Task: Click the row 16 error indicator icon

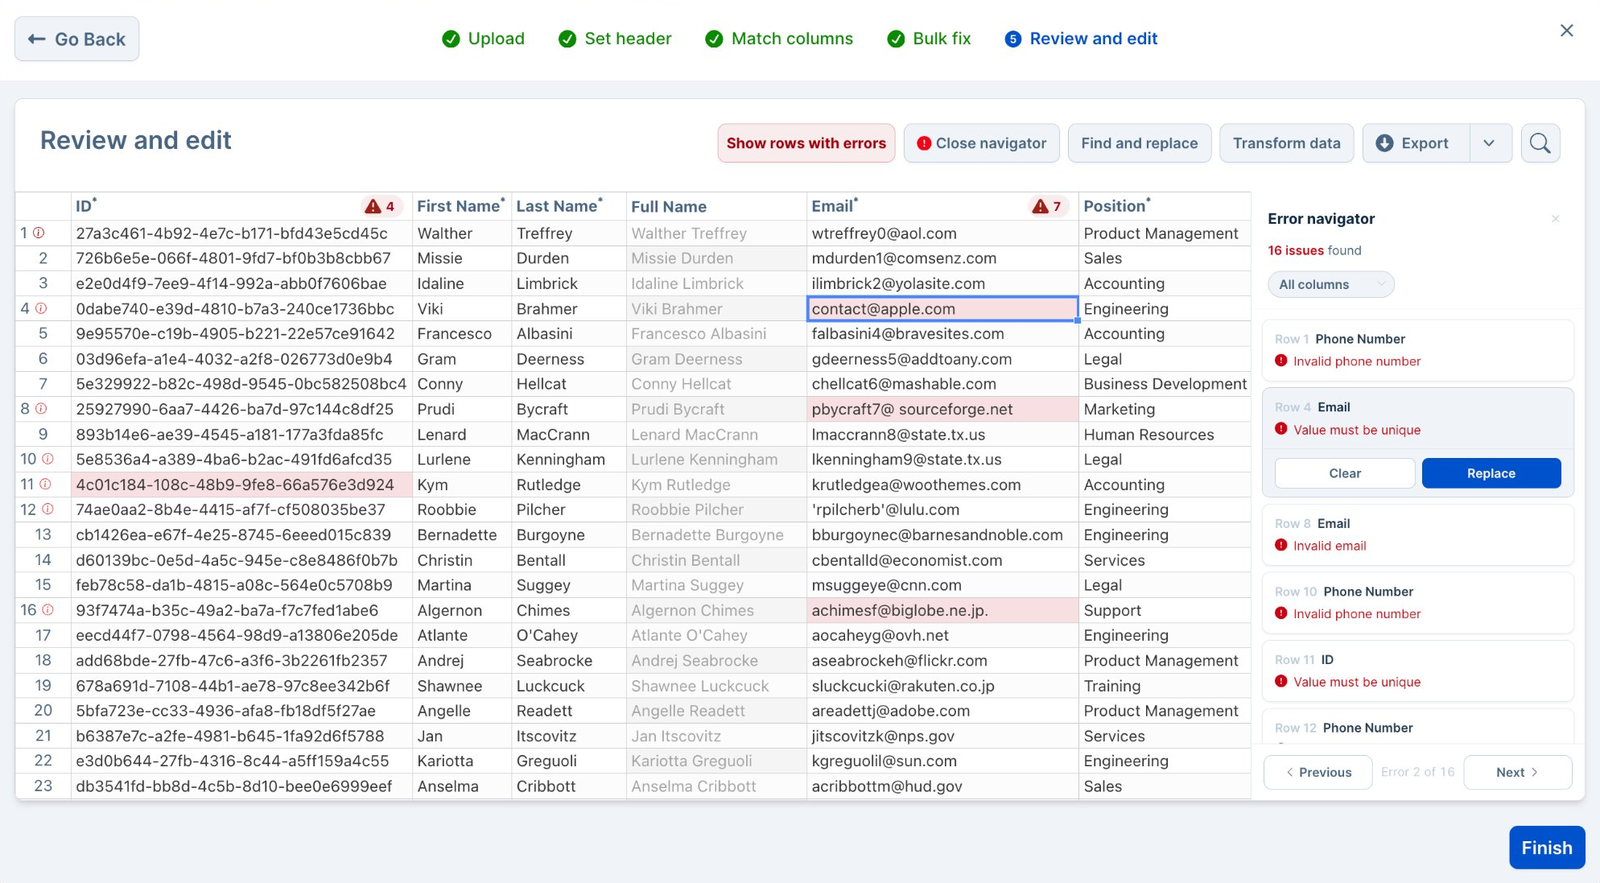Action: (x=47, y=610)
